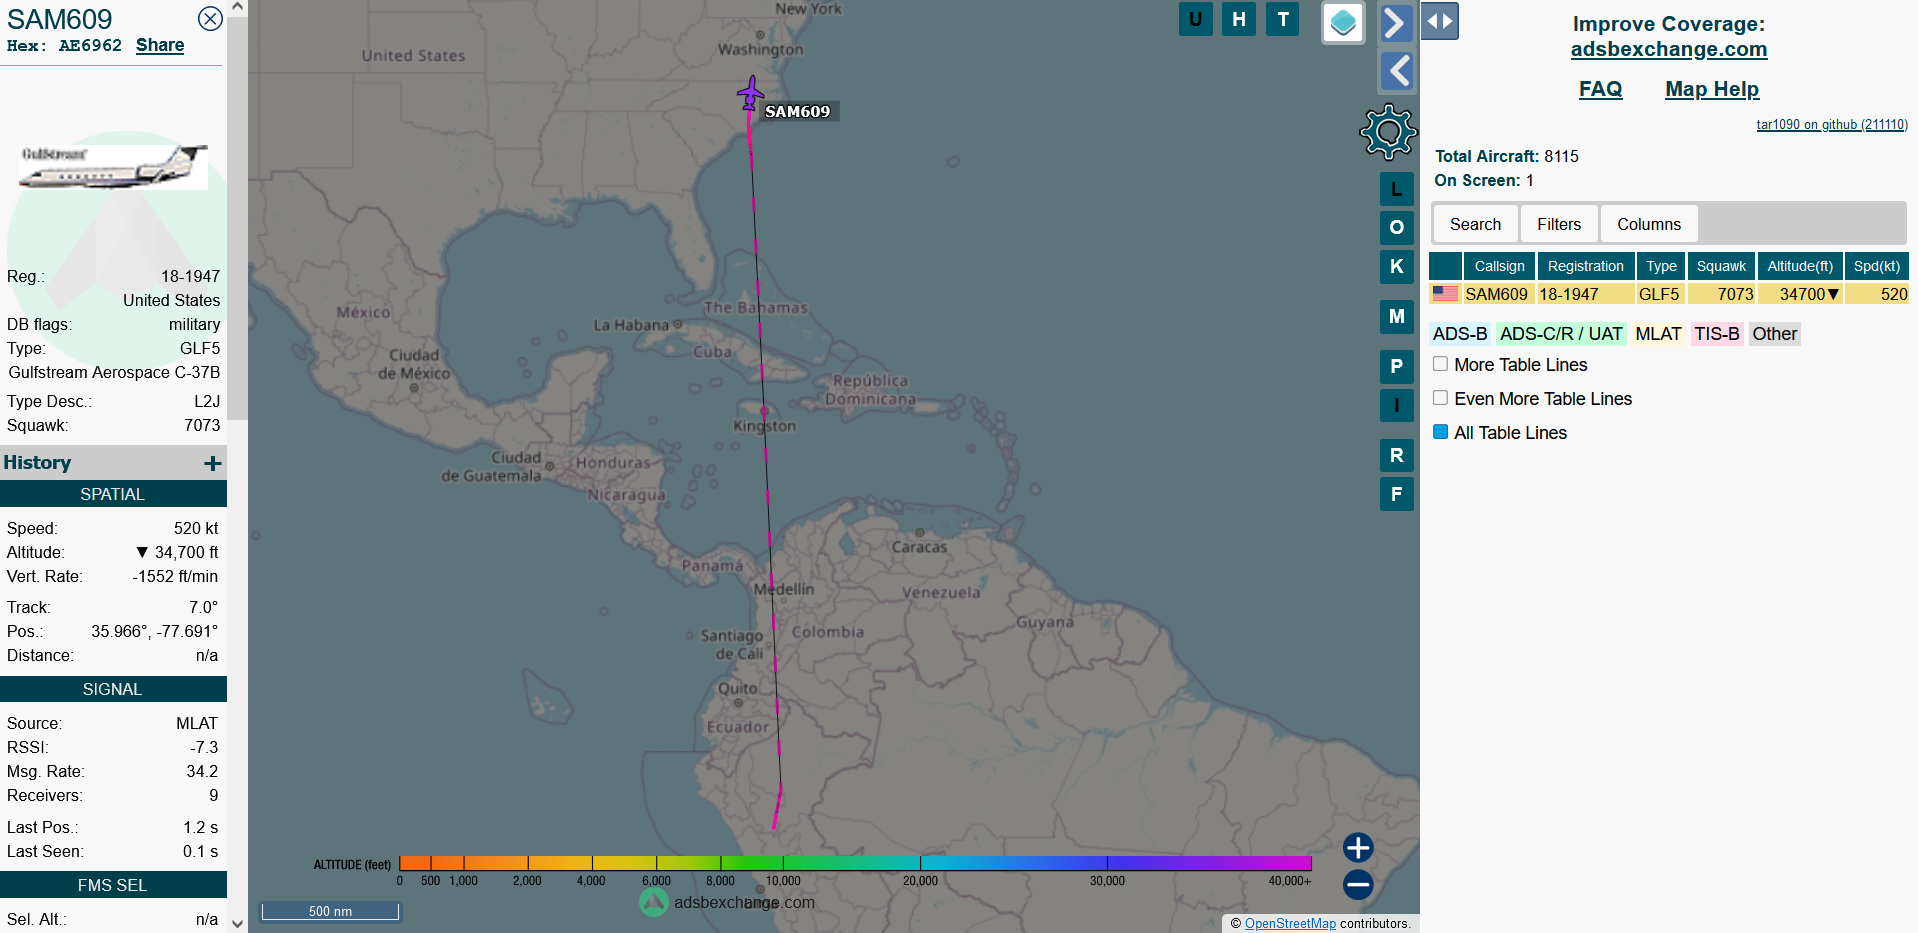Sort table by Registration column
The image size is (1918, 933).
(x=1586, y=266)
